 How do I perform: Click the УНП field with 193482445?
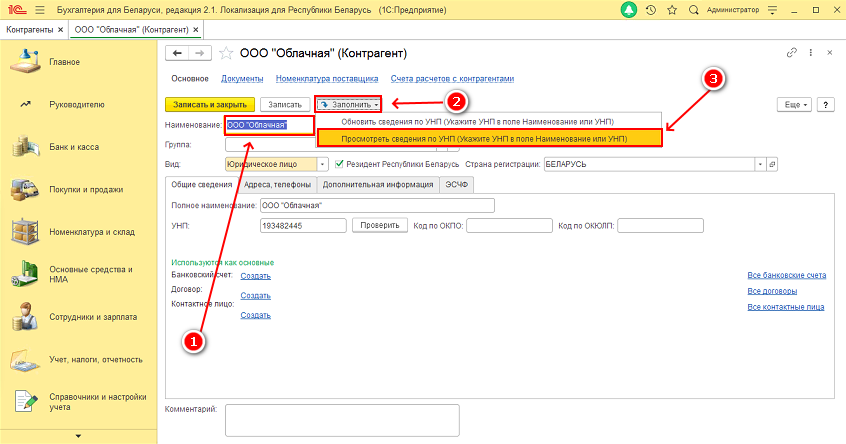(303, 226)
